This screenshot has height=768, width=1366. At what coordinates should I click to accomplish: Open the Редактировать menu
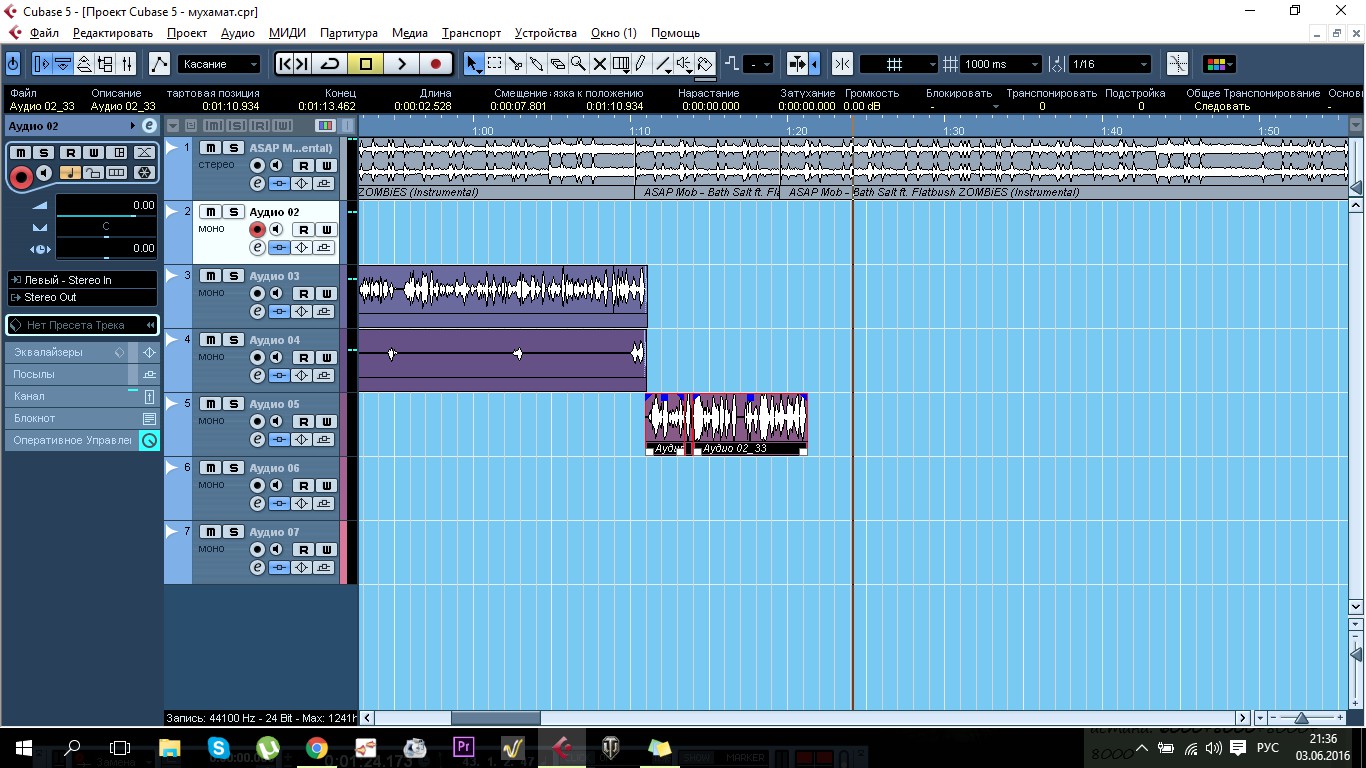(113, 33)
